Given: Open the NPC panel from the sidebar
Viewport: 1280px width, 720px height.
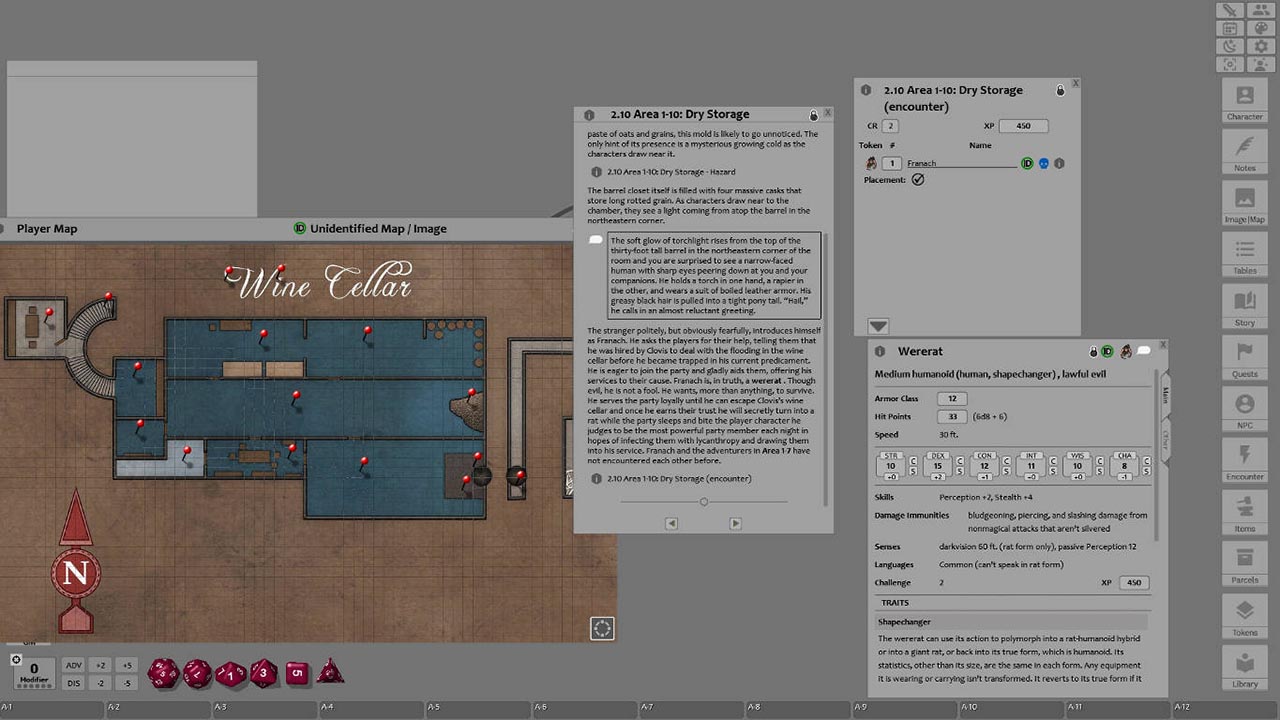Looking at the screenshot, I should (x=1244, y=408).
